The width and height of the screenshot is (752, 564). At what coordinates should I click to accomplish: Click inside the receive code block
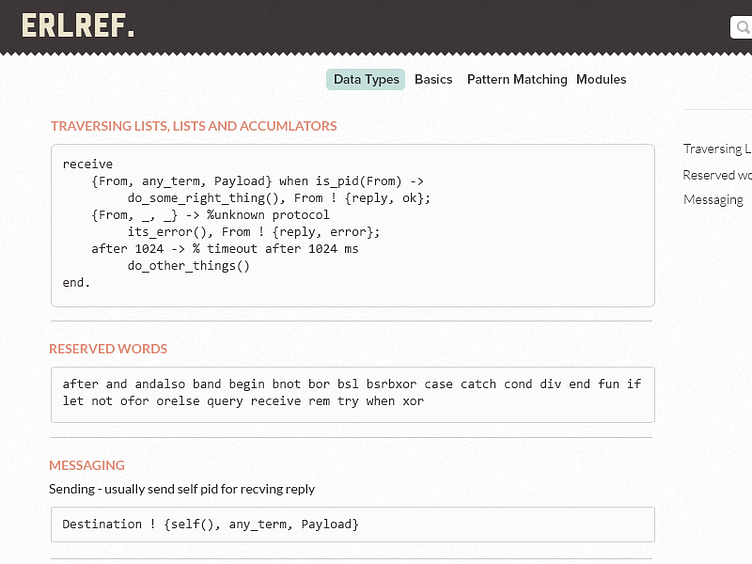(353, 225)
